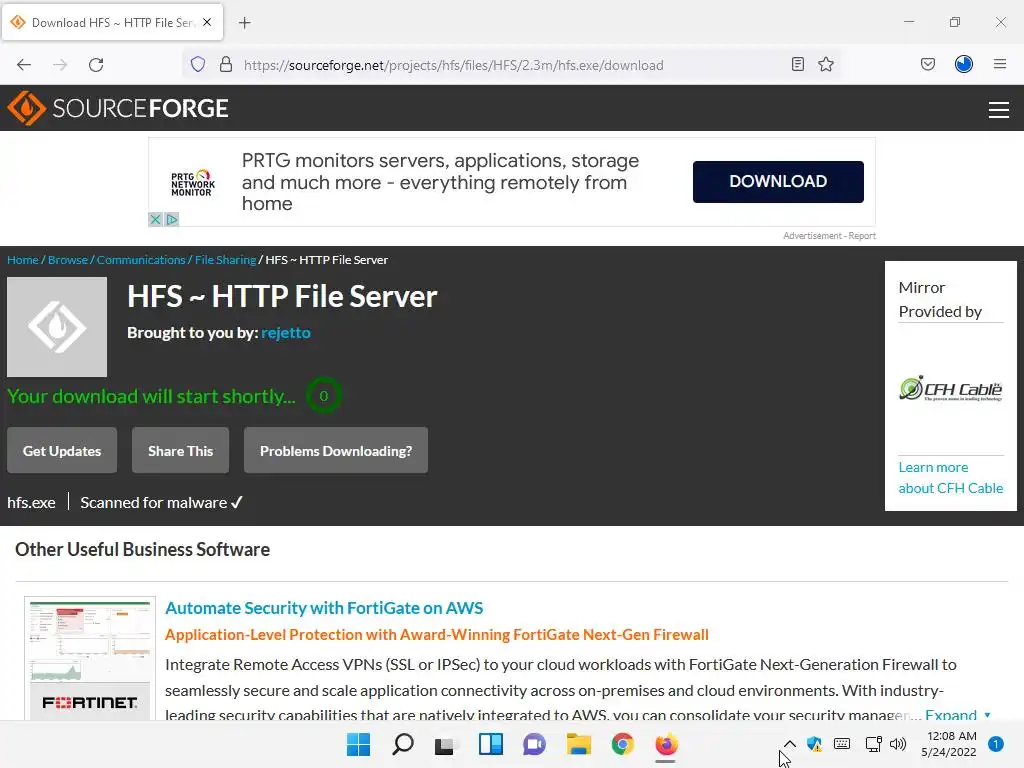Click the Application-Level Protection subtitle
The width and height of the screenshot is (1024, 768).
click(x=436, y=635)
